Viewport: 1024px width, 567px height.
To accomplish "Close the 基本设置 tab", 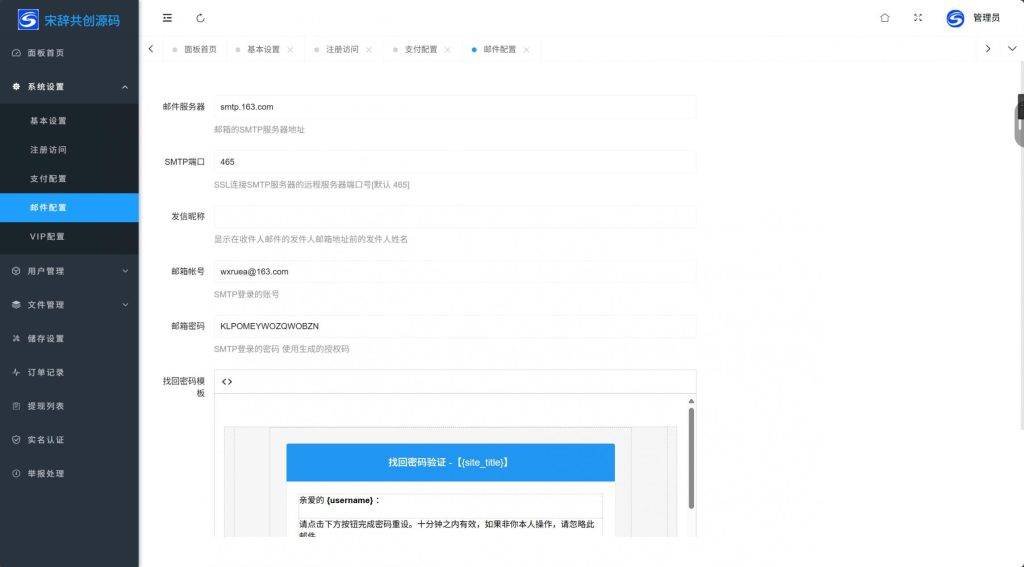I will [290, 50].
